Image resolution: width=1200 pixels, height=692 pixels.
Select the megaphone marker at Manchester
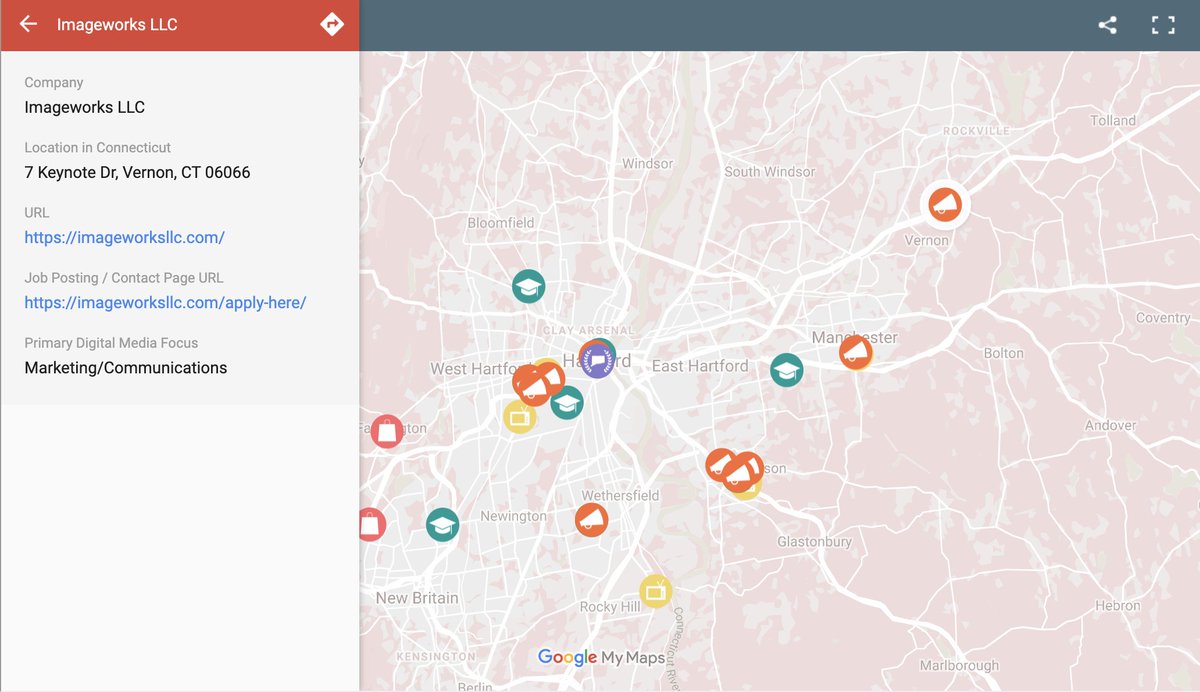pos(856,352)
